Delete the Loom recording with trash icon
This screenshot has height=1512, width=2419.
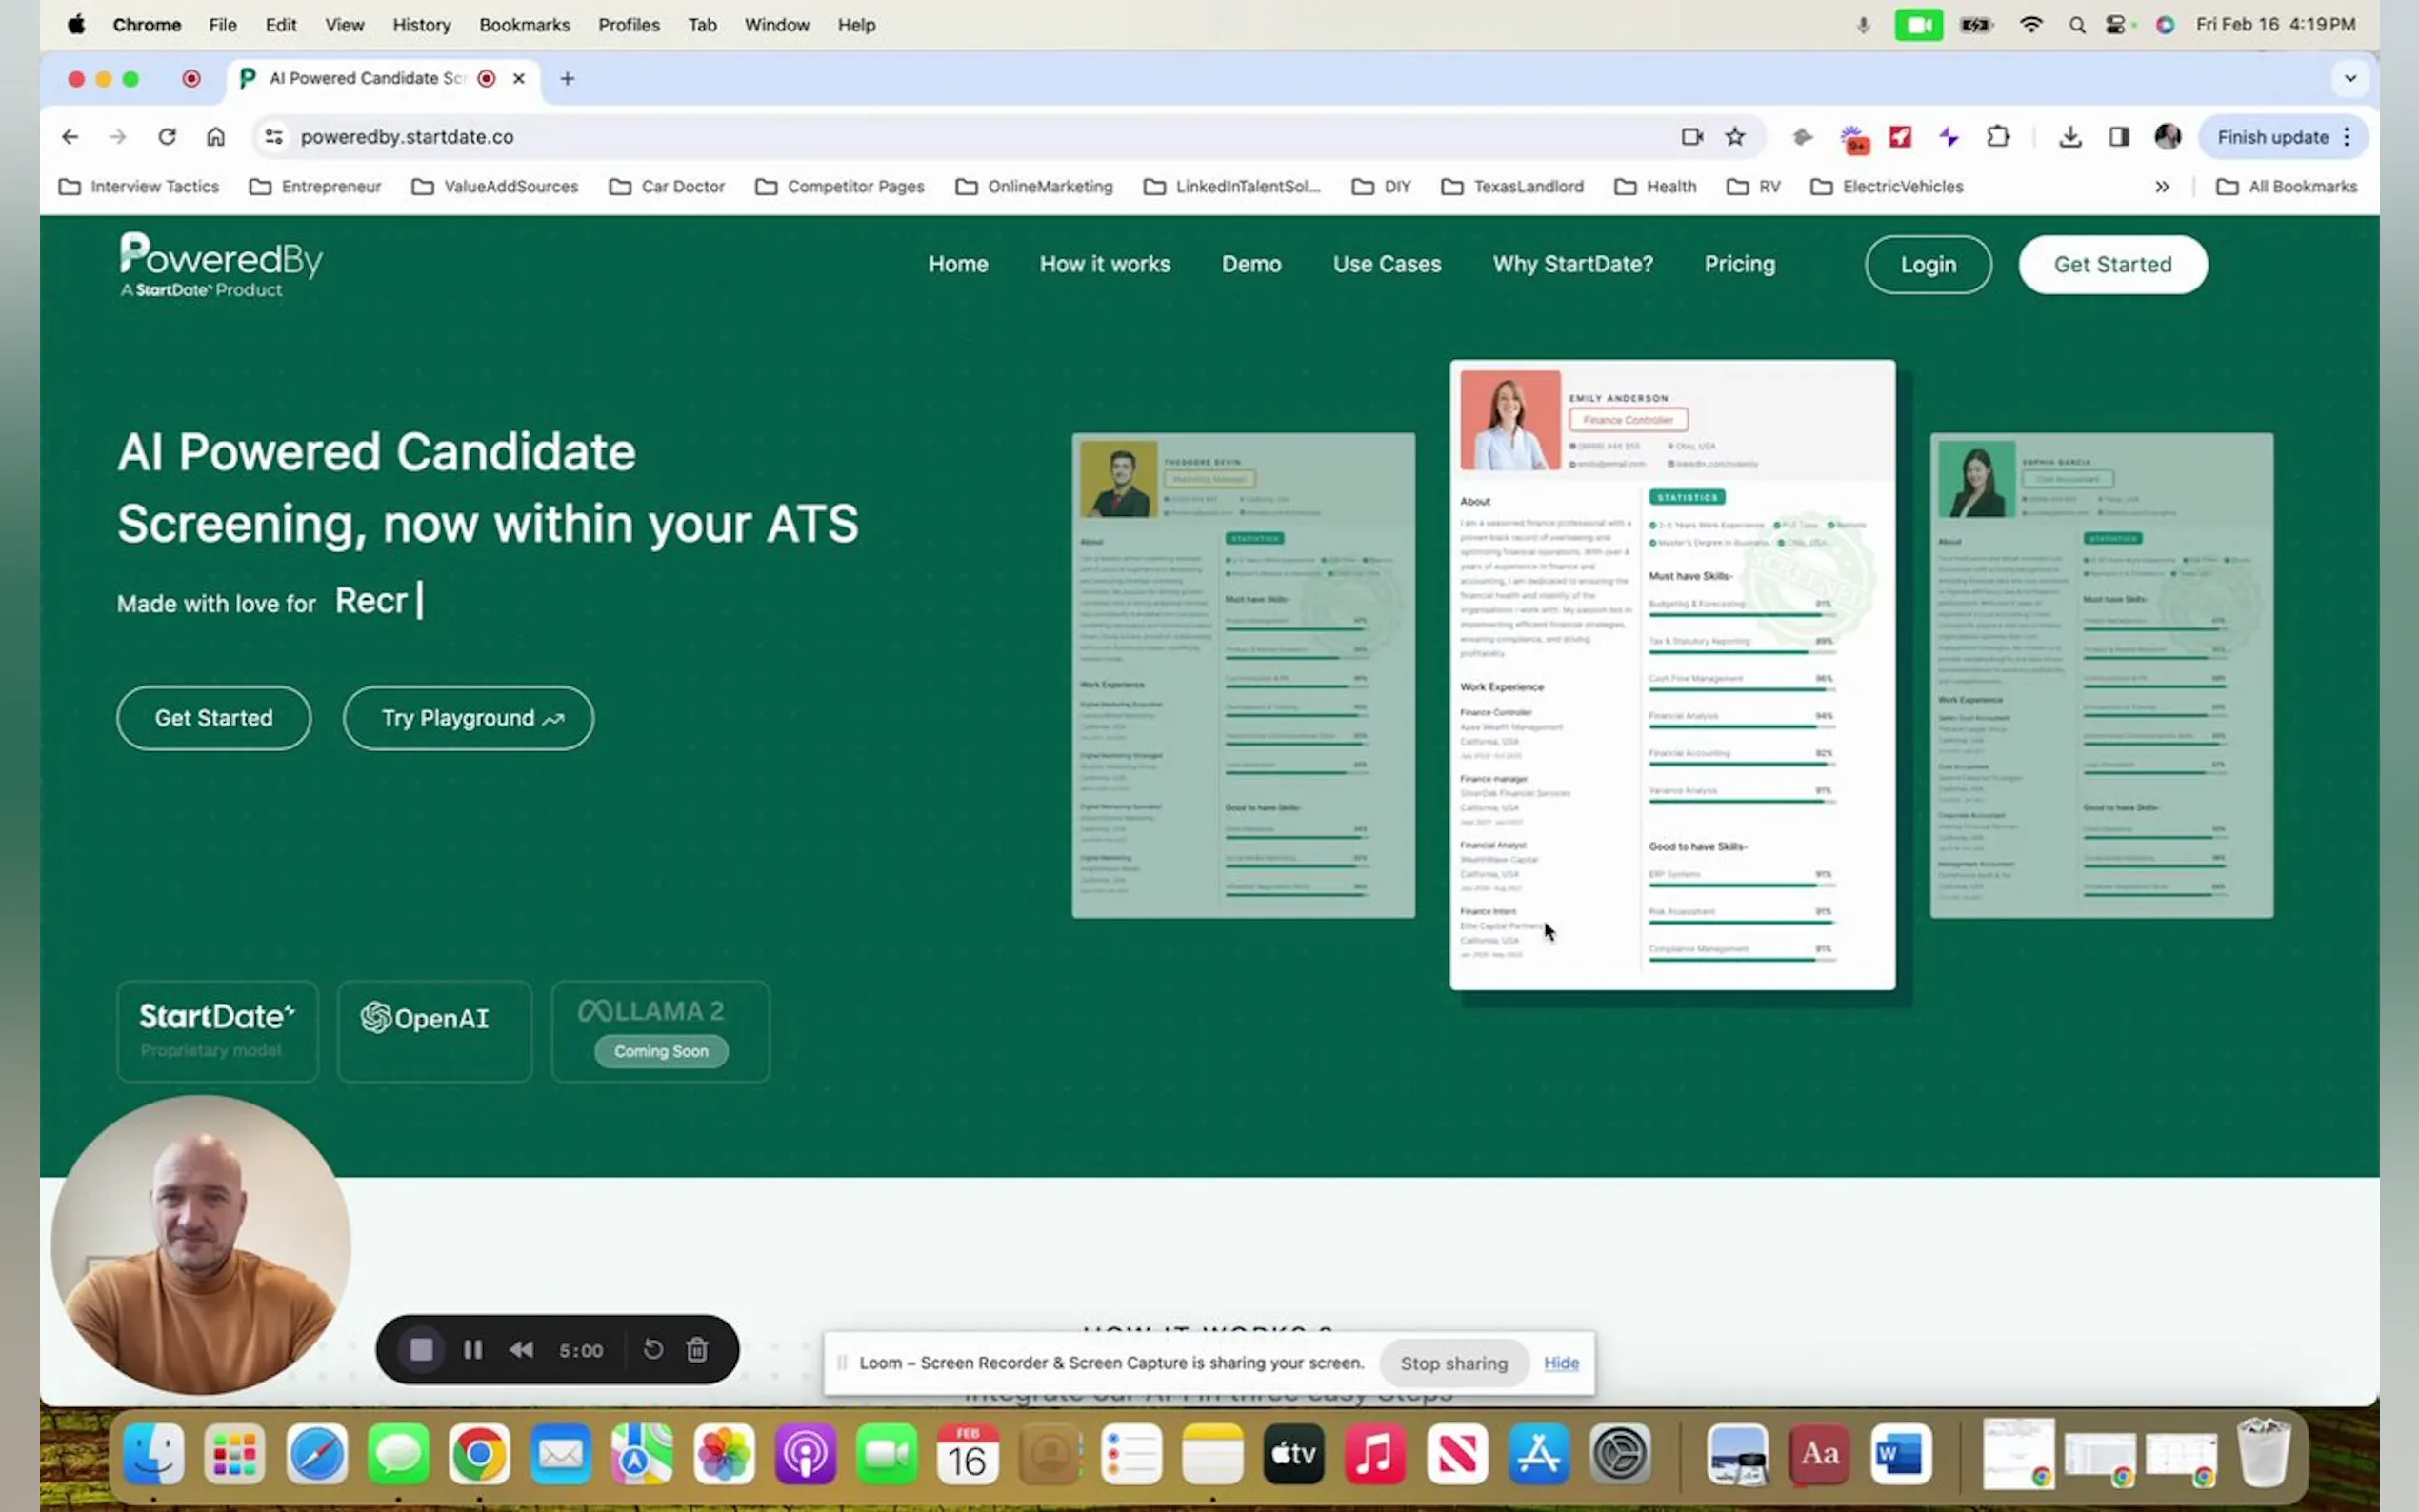pyautogui.click(x=697, y=1350)
